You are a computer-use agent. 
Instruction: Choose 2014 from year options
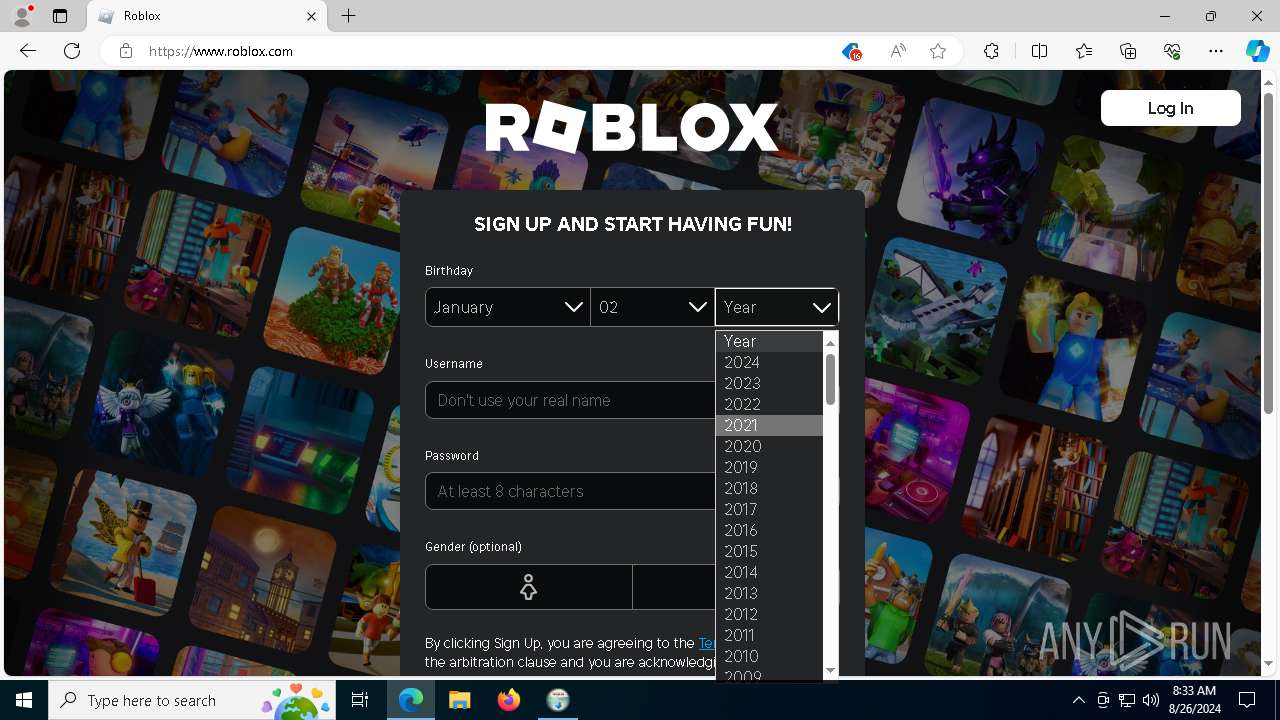tap(769, 572)
